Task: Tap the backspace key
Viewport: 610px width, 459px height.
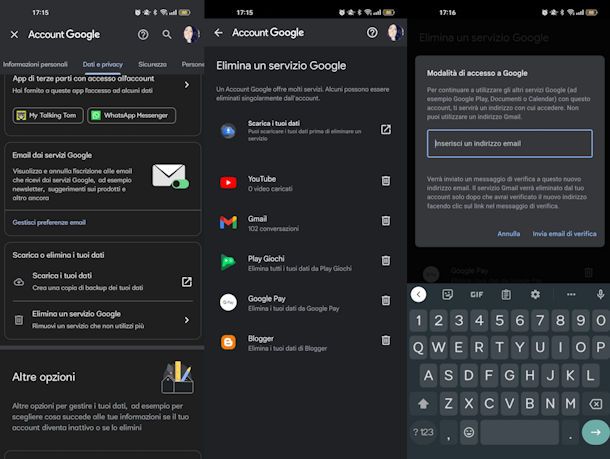Action: [x=596, y=404]
